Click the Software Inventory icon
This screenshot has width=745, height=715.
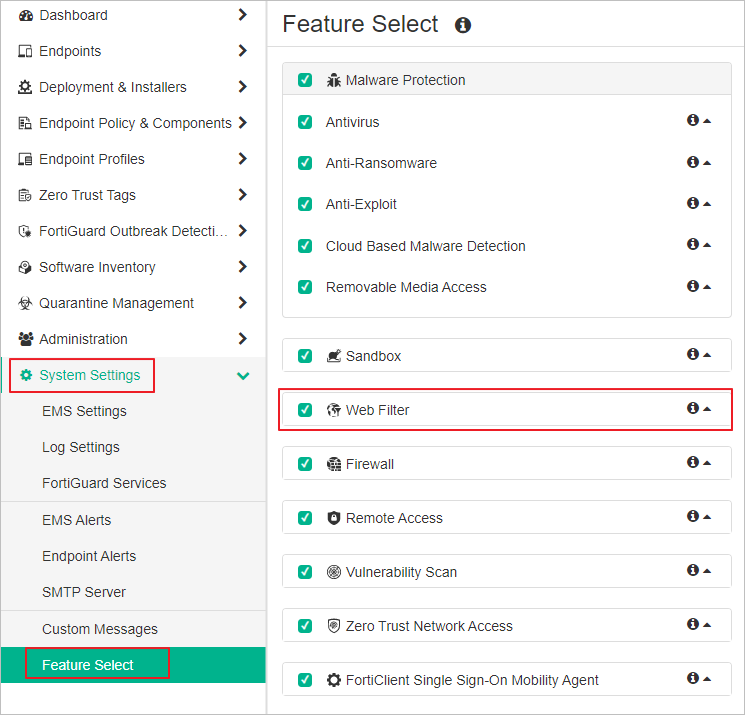click(x=25, y=267)
